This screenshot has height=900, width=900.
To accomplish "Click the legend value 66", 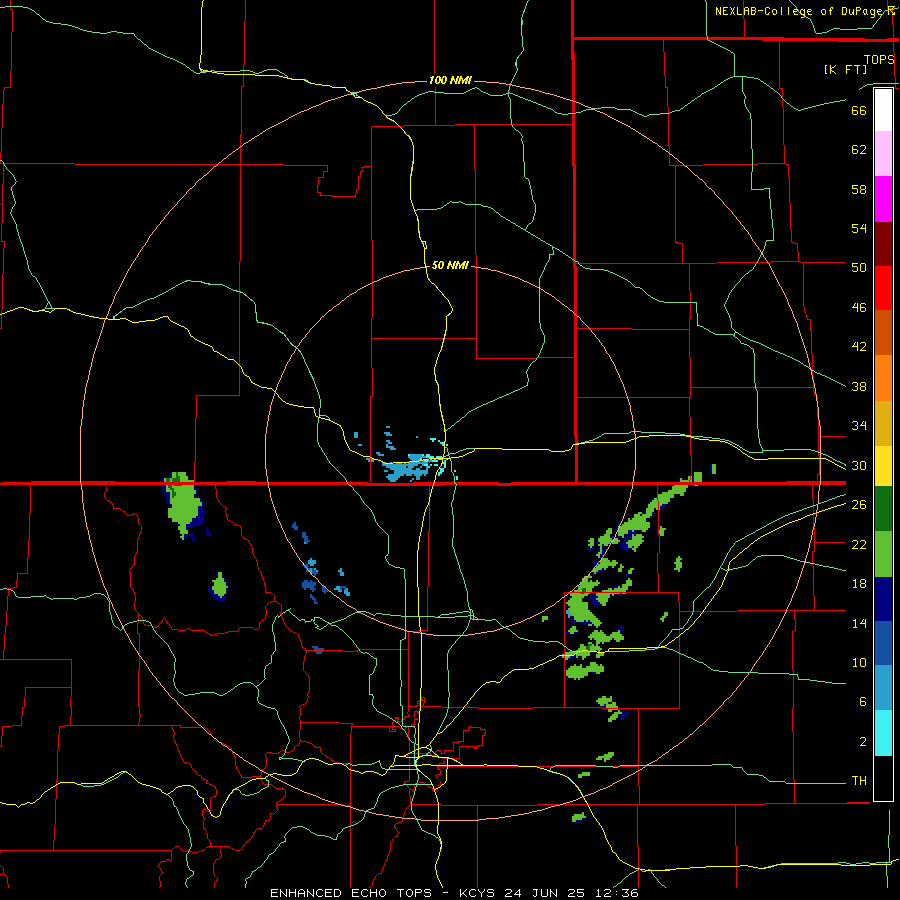I will point(859,110).
